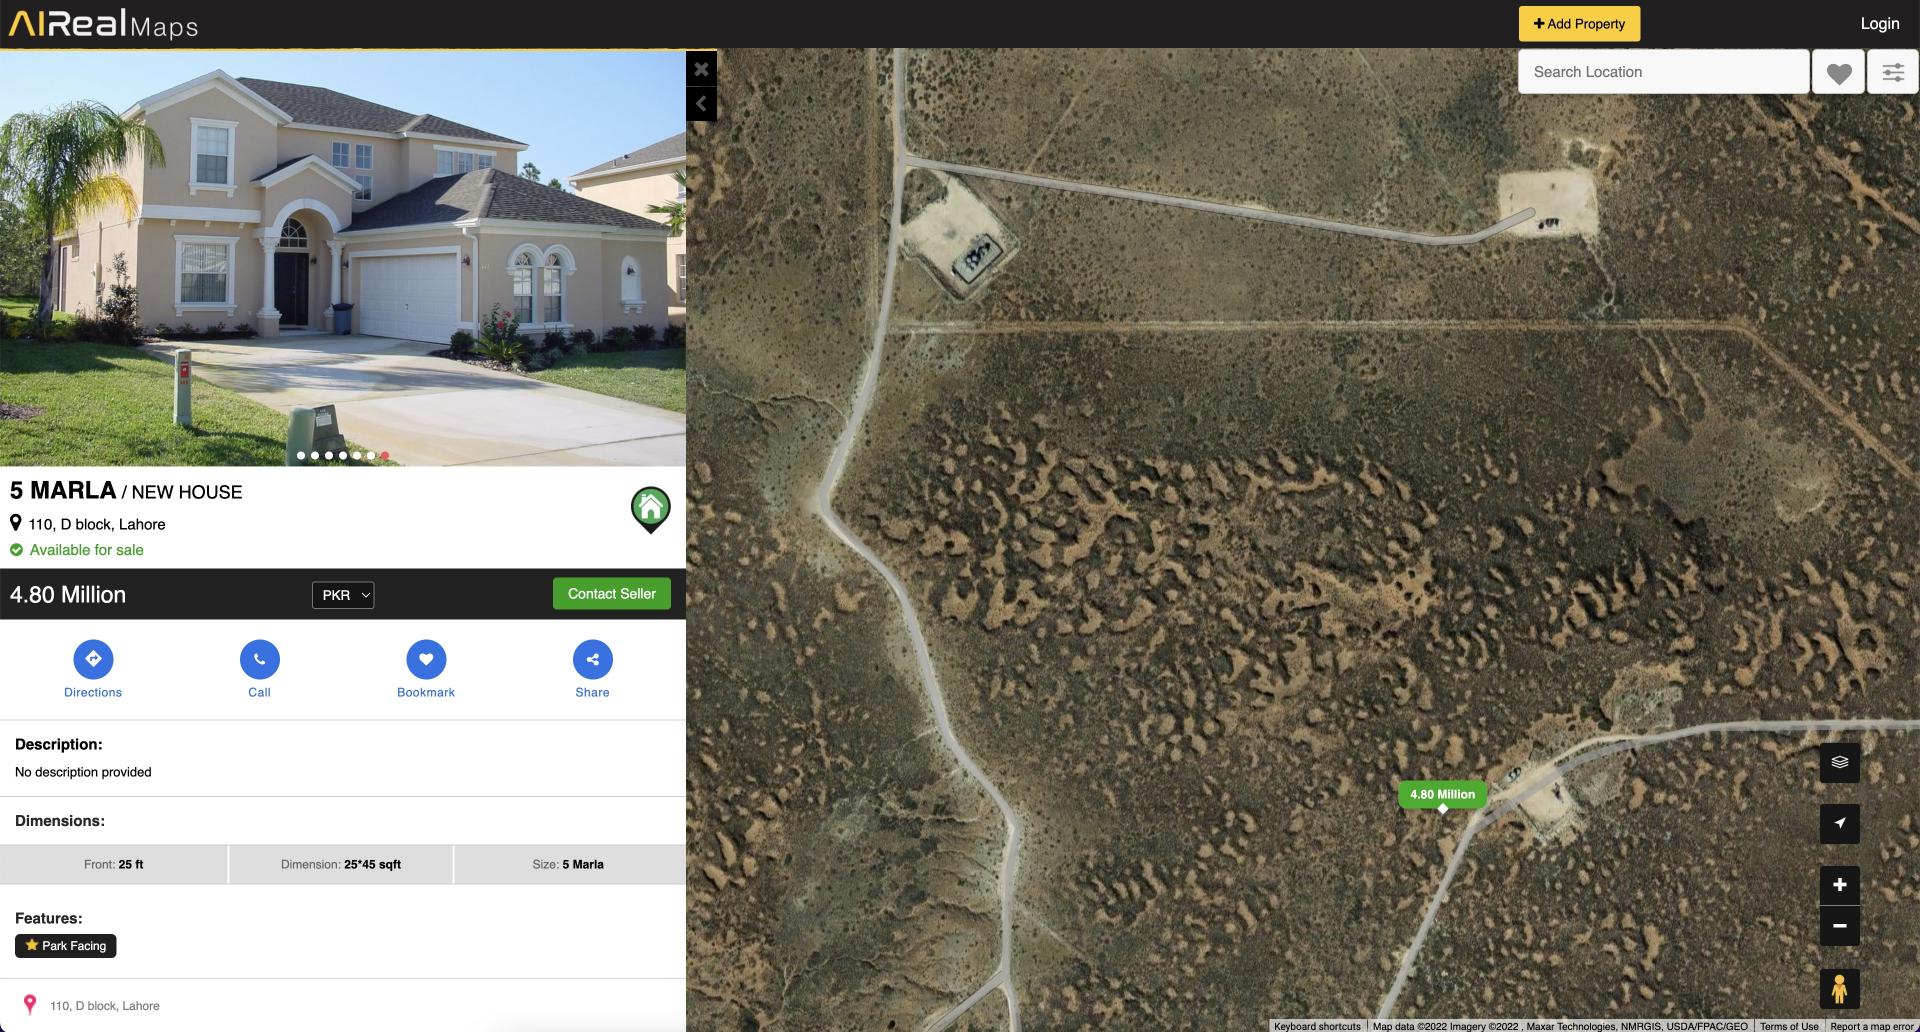1920x1032 pixels.
Task: Select the 4.80 Million map marker
Action: tap(1442, 795)
